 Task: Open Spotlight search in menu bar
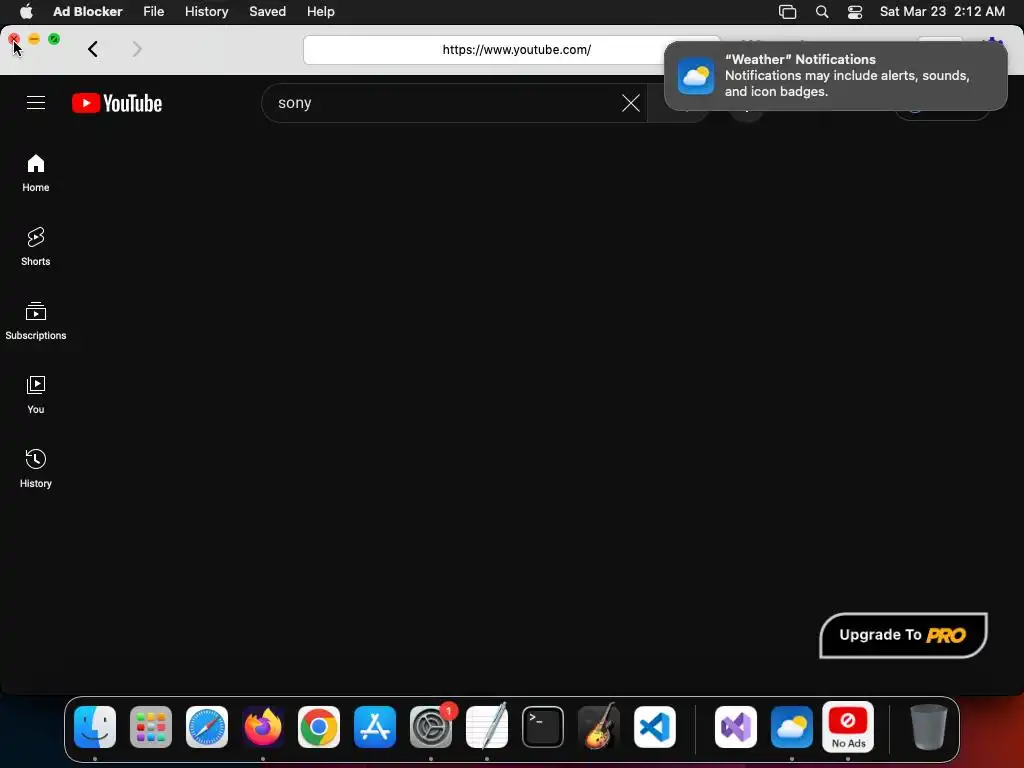pos(822,12)
